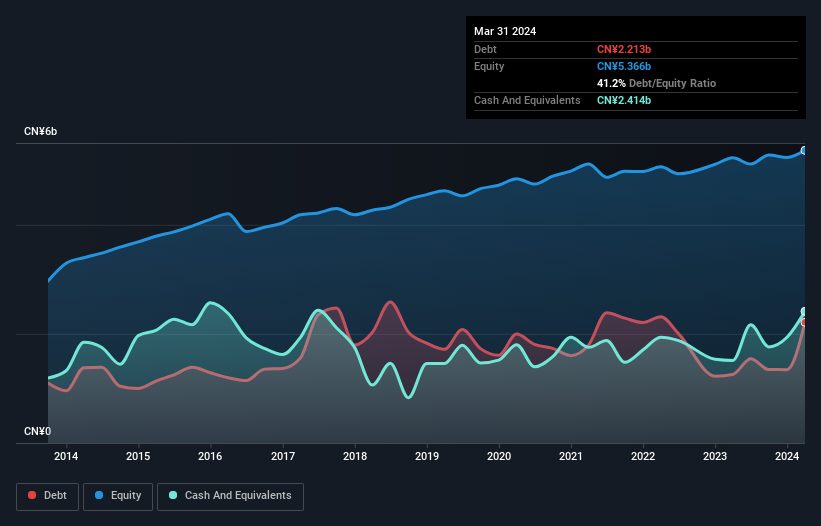Click the 2015 x-axis label
This screenshot has width=821, height=526.
tap(139, 457)
